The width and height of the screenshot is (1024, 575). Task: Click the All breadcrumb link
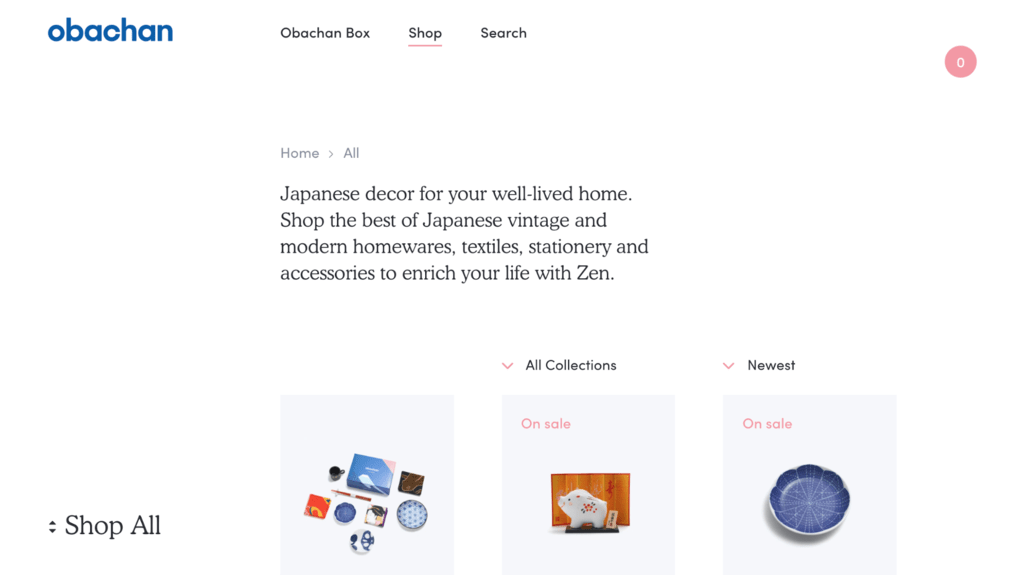pos(351,153)
